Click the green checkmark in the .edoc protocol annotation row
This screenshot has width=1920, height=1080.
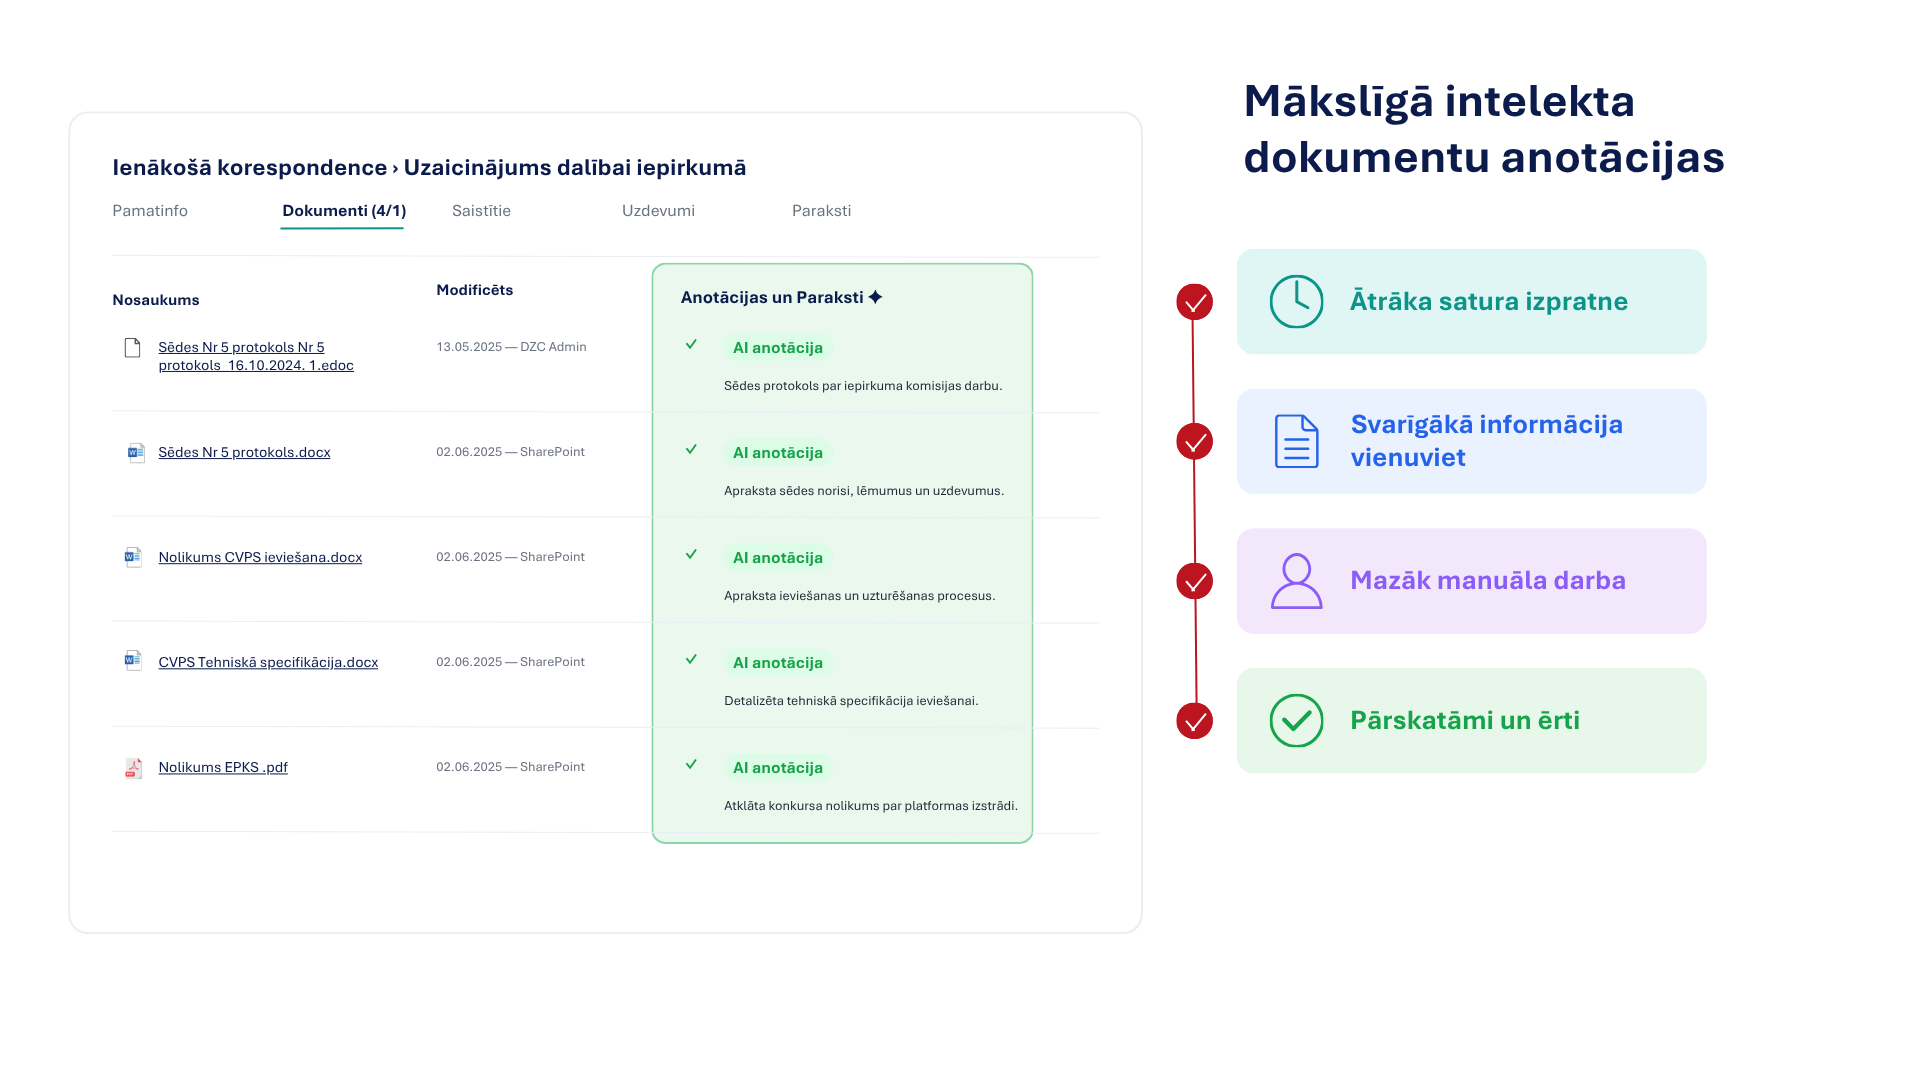coord(691,344)
